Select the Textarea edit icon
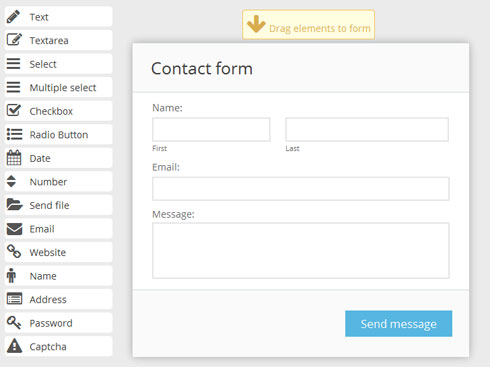Screen dimensions: 490x367 click(14, 40)
